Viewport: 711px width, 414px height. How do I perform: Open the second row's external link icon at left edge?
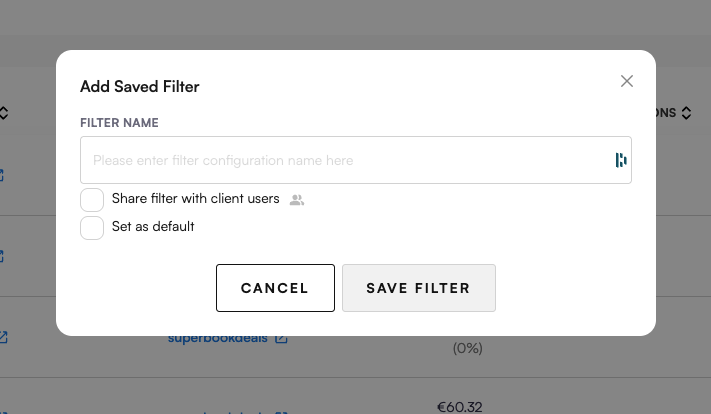(x=2, y=256)
